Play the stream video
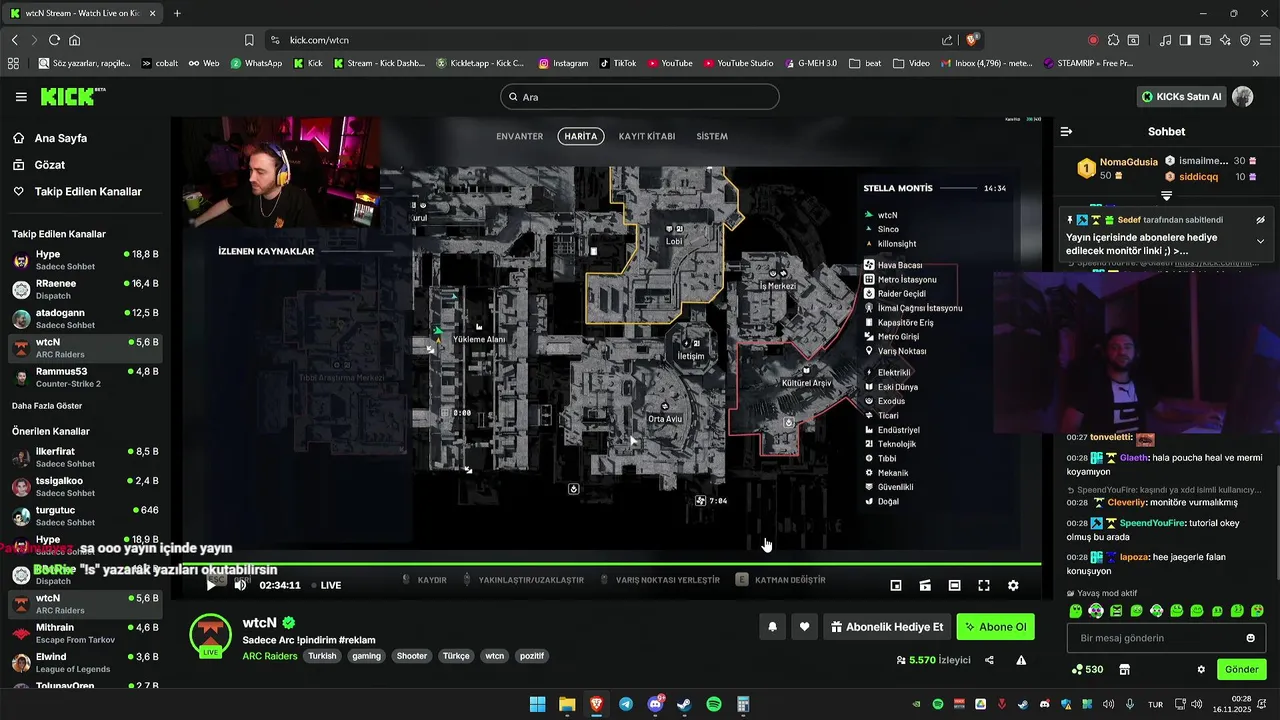 coord(210,585)
